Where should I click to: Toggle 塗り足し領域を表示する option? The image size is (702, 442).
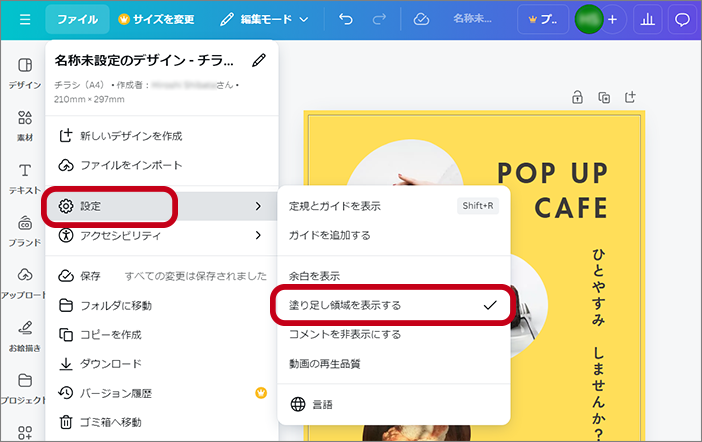tap(394, 305)
